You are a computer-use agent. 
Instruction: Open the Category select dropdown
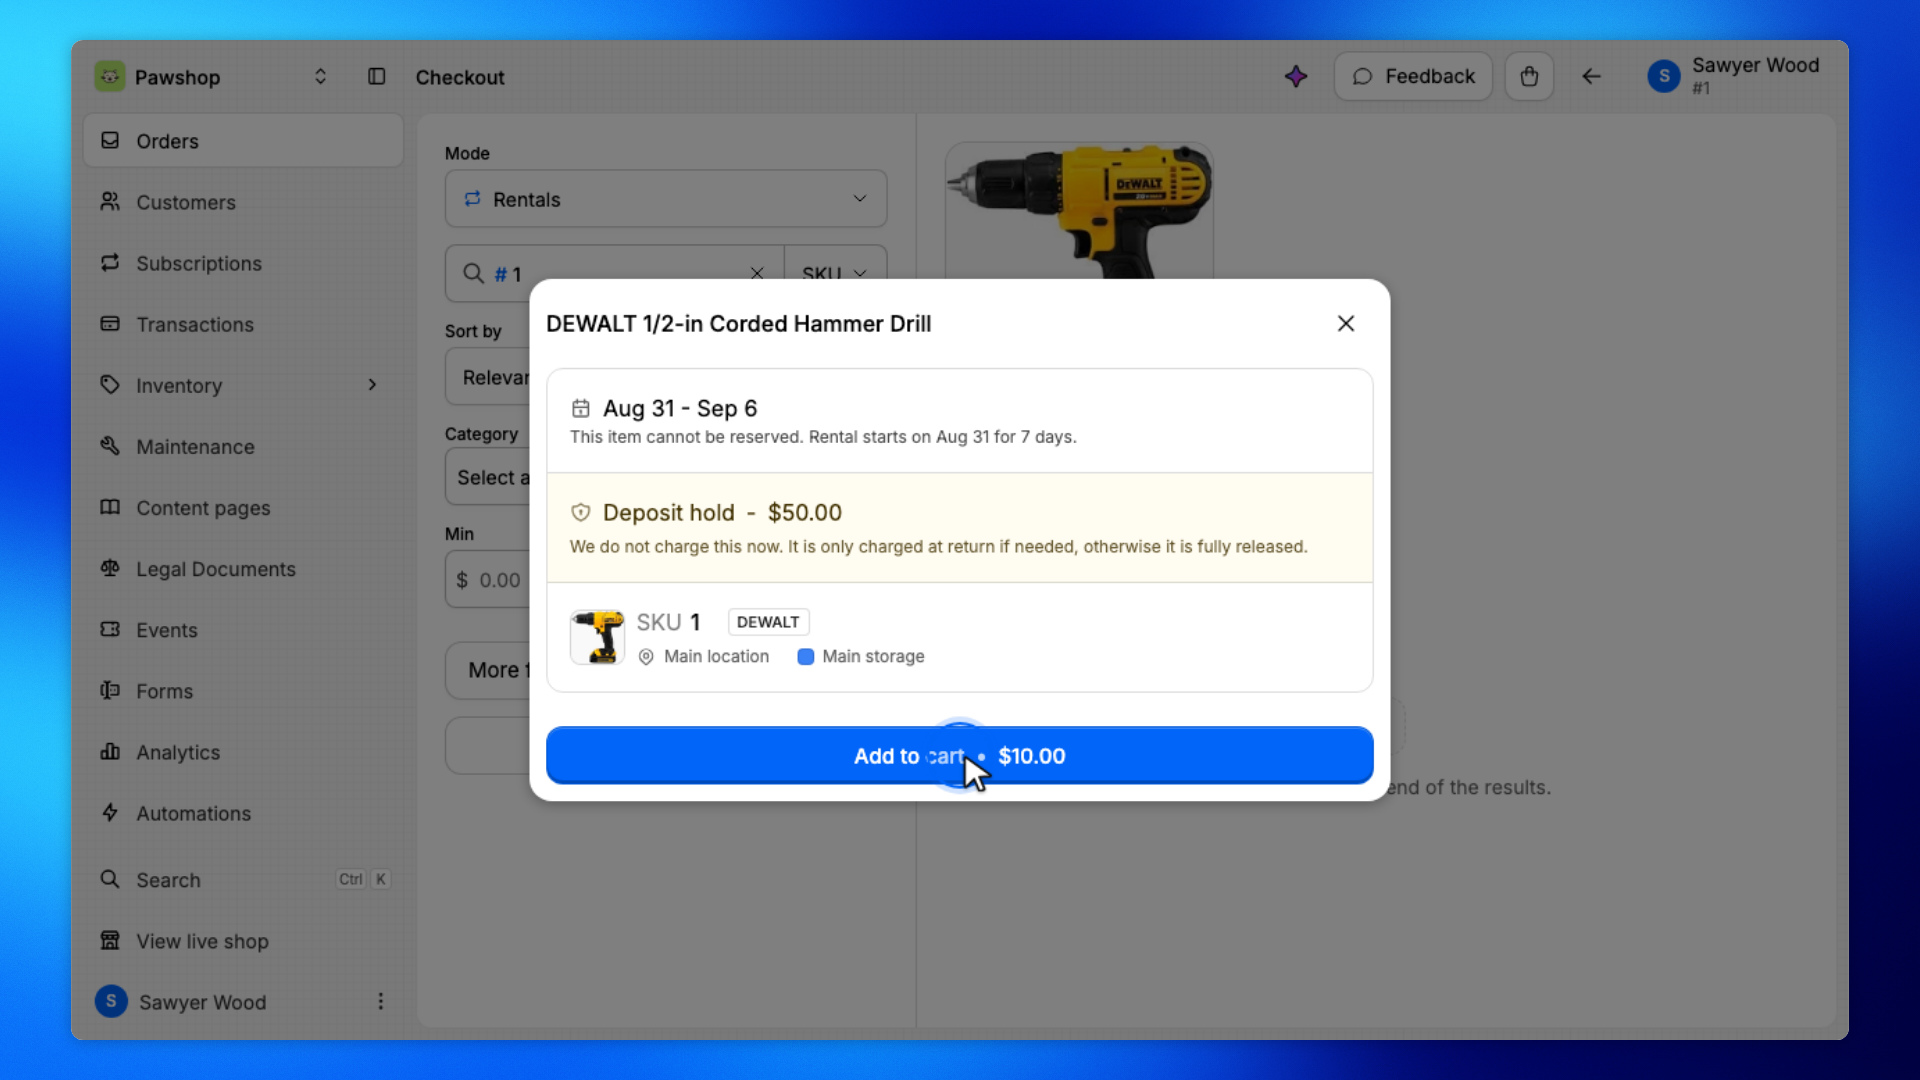(x=488, y=477)
